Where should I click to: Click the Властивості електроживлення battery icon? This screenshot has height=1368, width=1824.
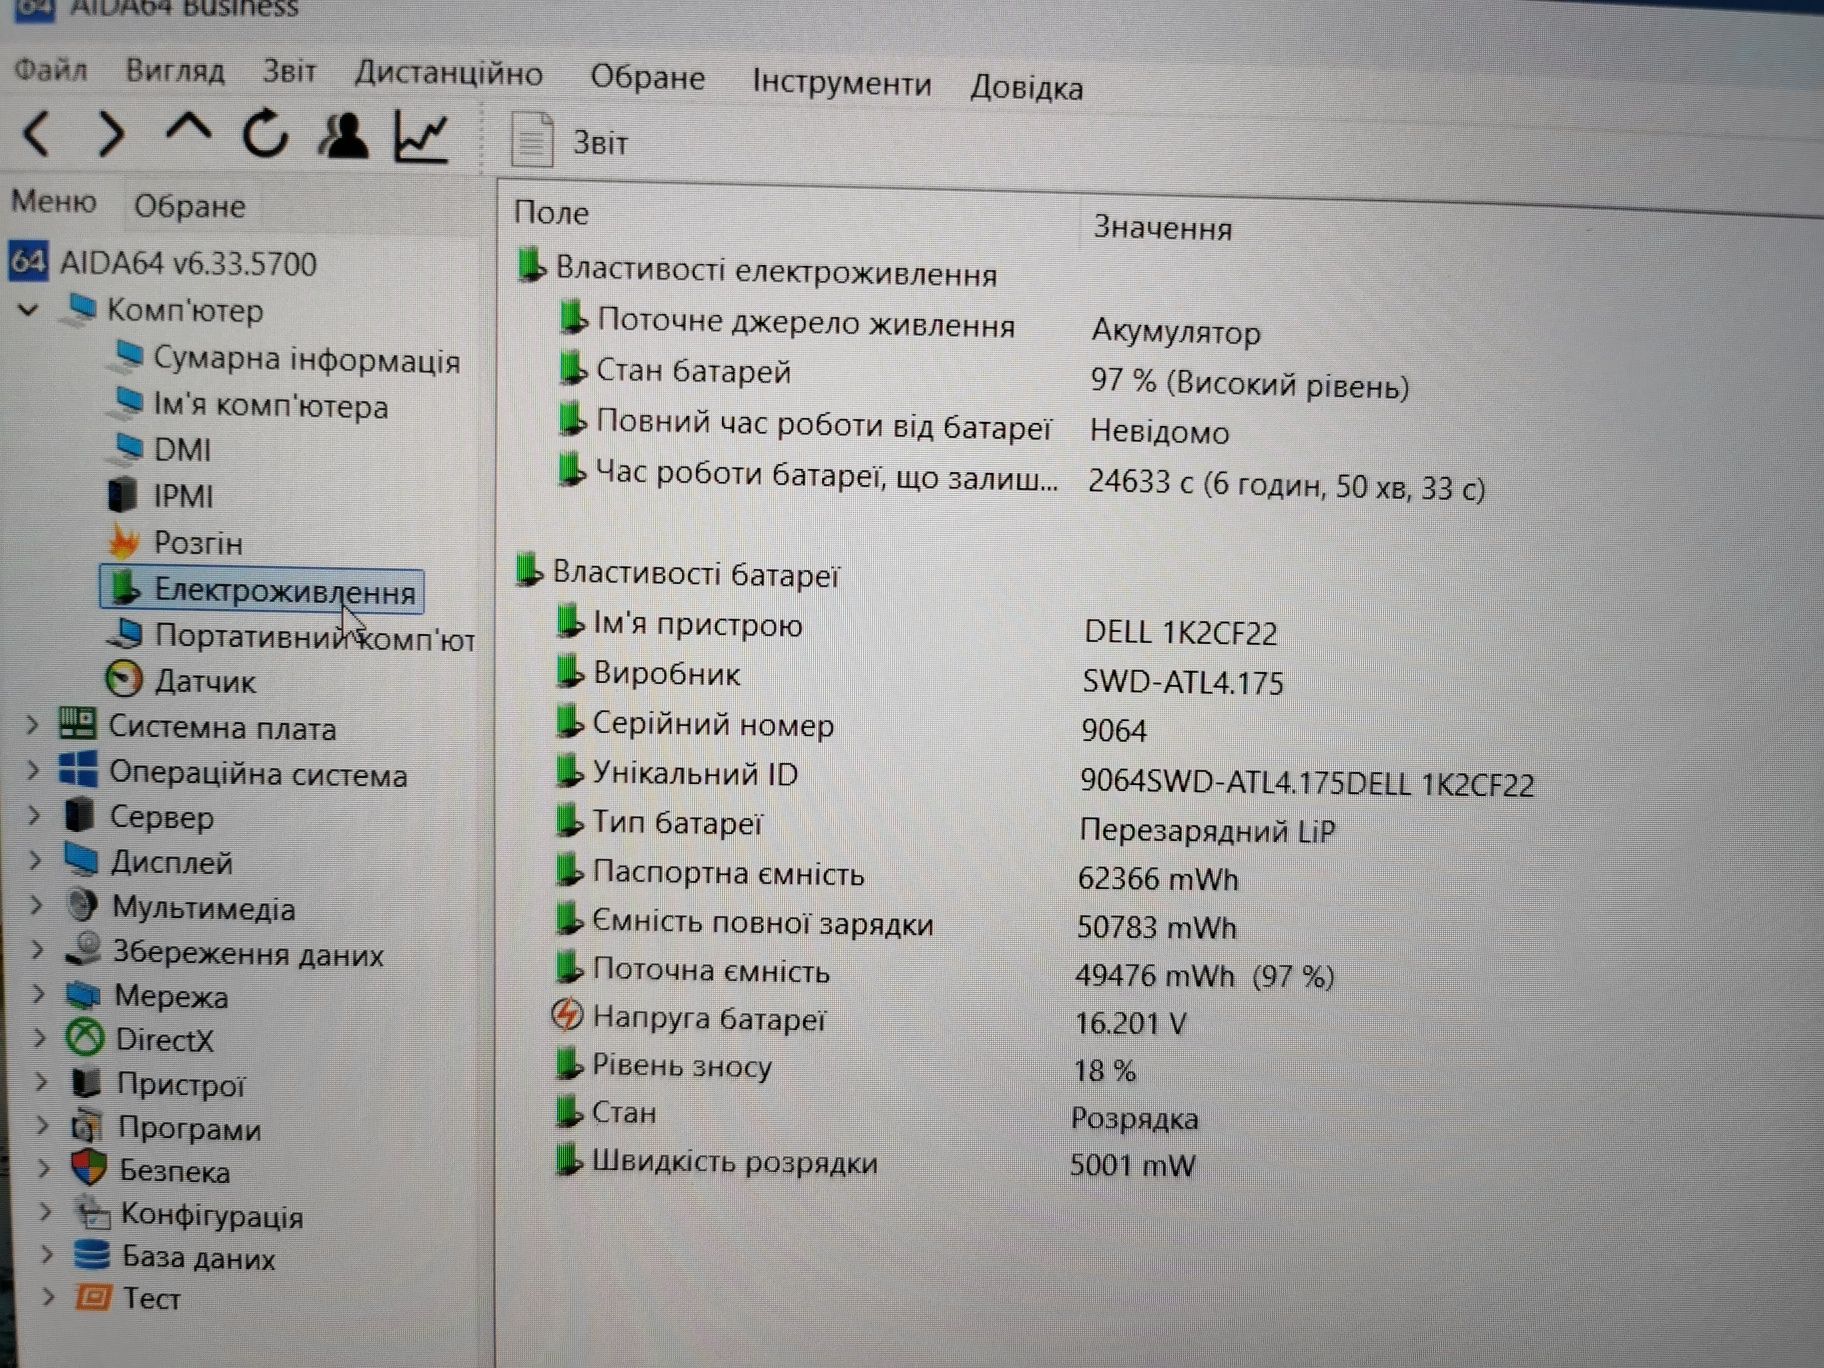click(531, 266)
